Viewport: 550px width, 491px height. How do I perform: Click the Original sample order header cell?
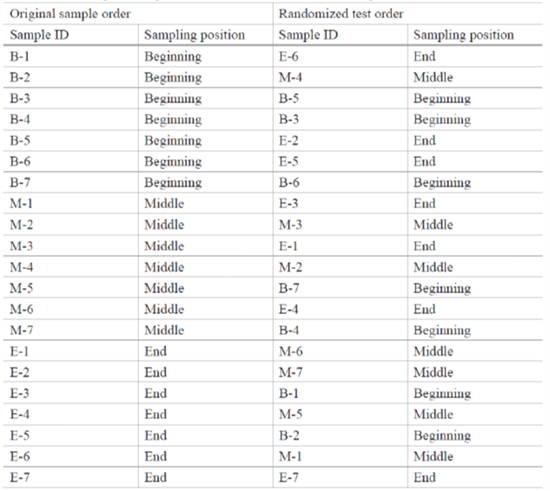[138, 14]
